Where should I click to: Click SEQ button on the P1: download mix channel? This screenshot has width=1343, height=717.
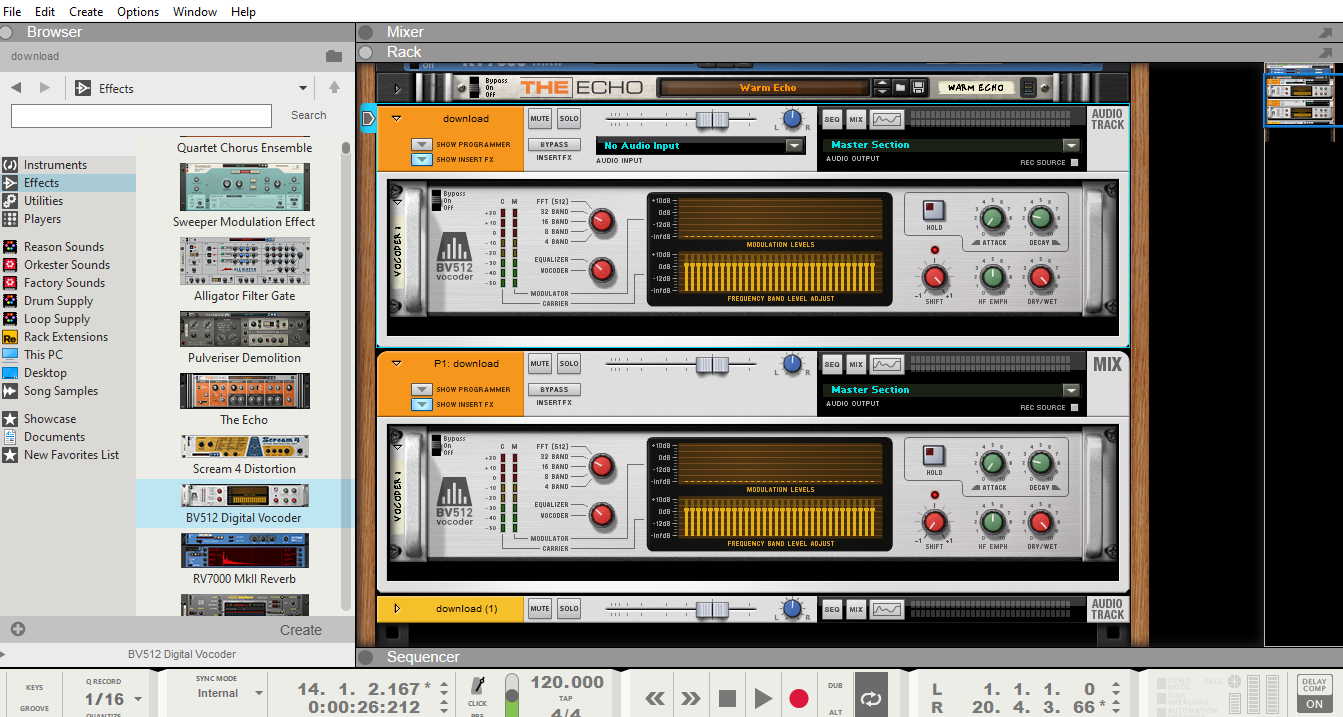832,365
